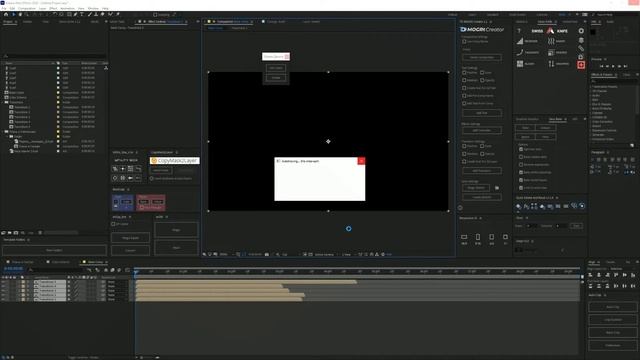
Task: Toggle Position checkbox under Text Settings
Action: (464, 73)
